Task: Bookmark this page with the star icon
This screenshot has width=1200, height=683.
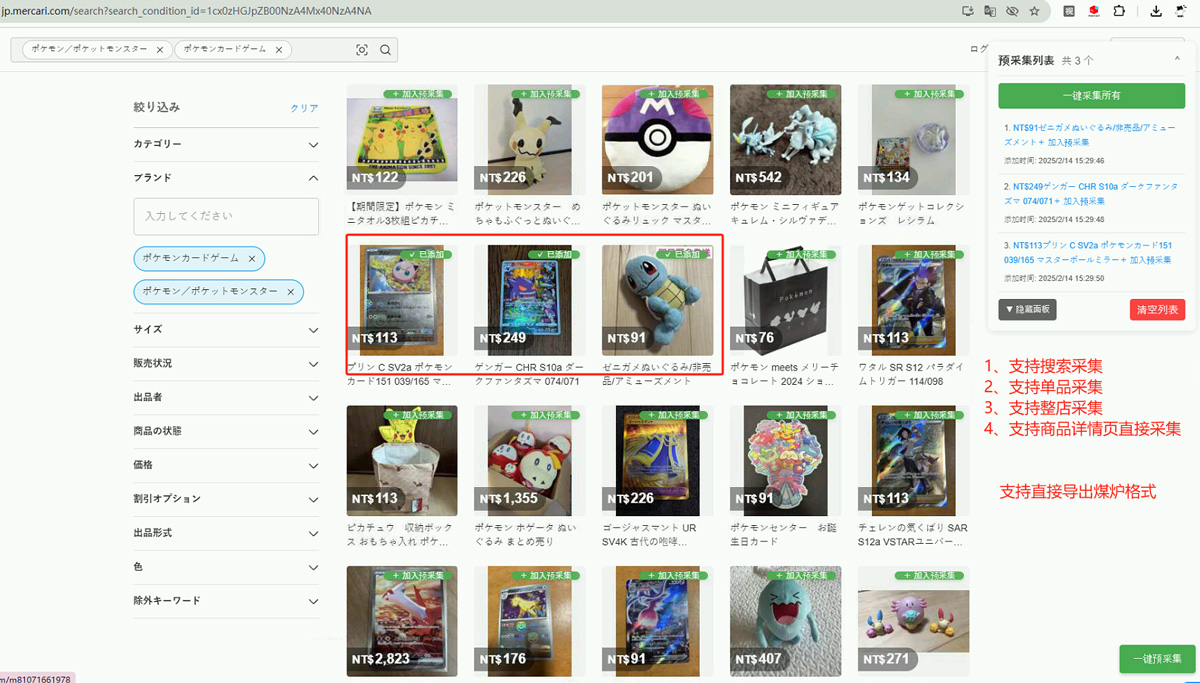Action: [x=1034, y=11]
